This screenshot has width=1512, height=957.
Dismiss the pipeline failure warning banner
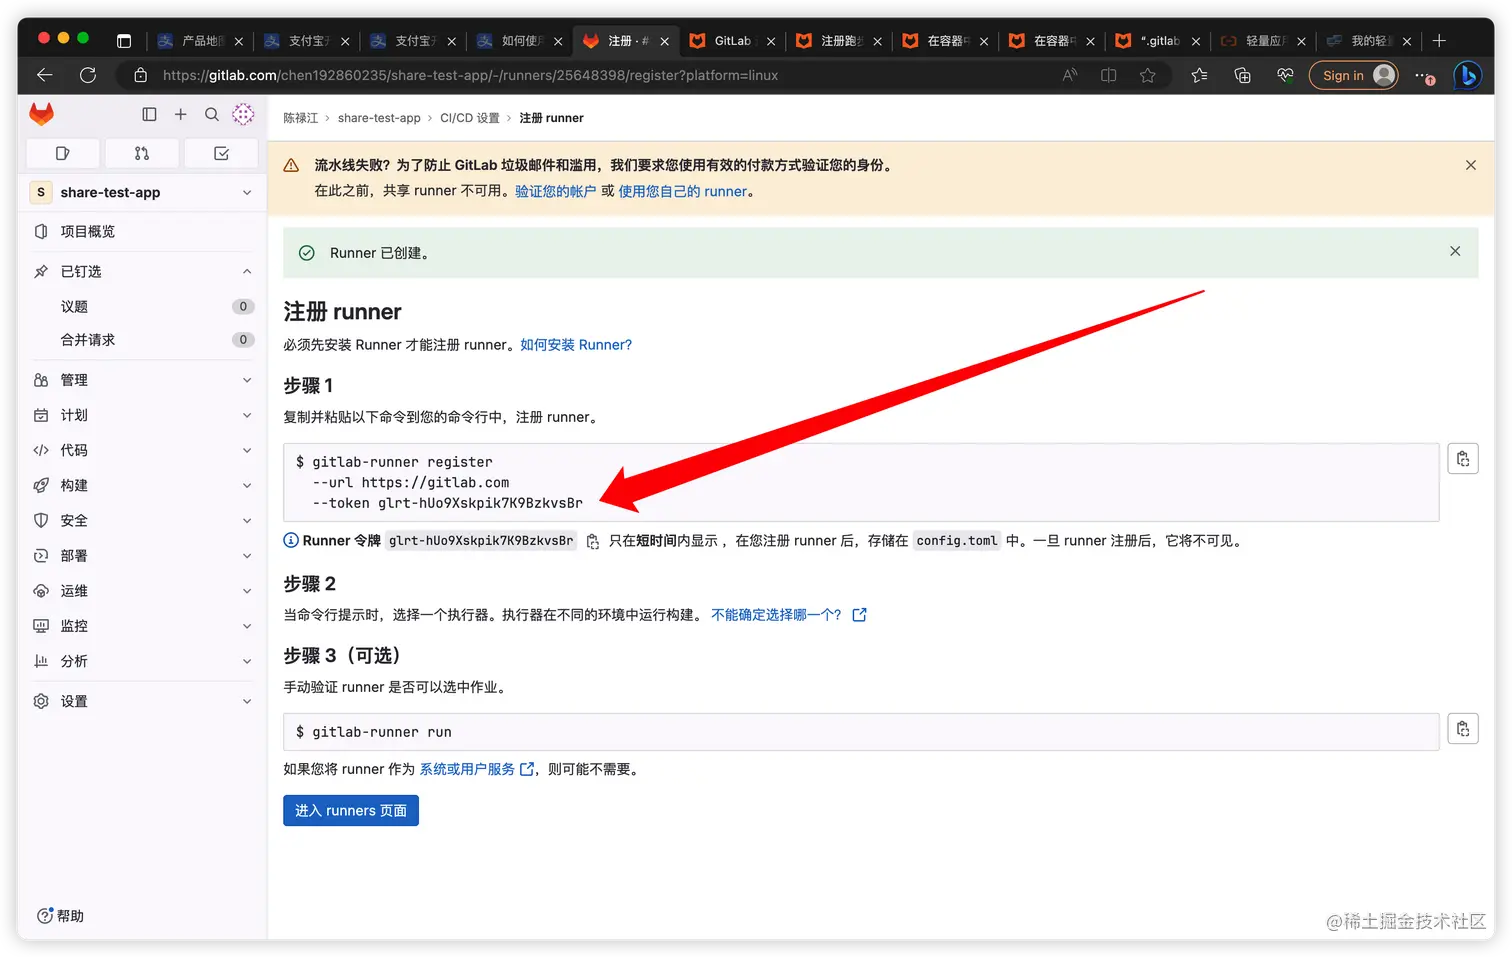click(1471, 165)
